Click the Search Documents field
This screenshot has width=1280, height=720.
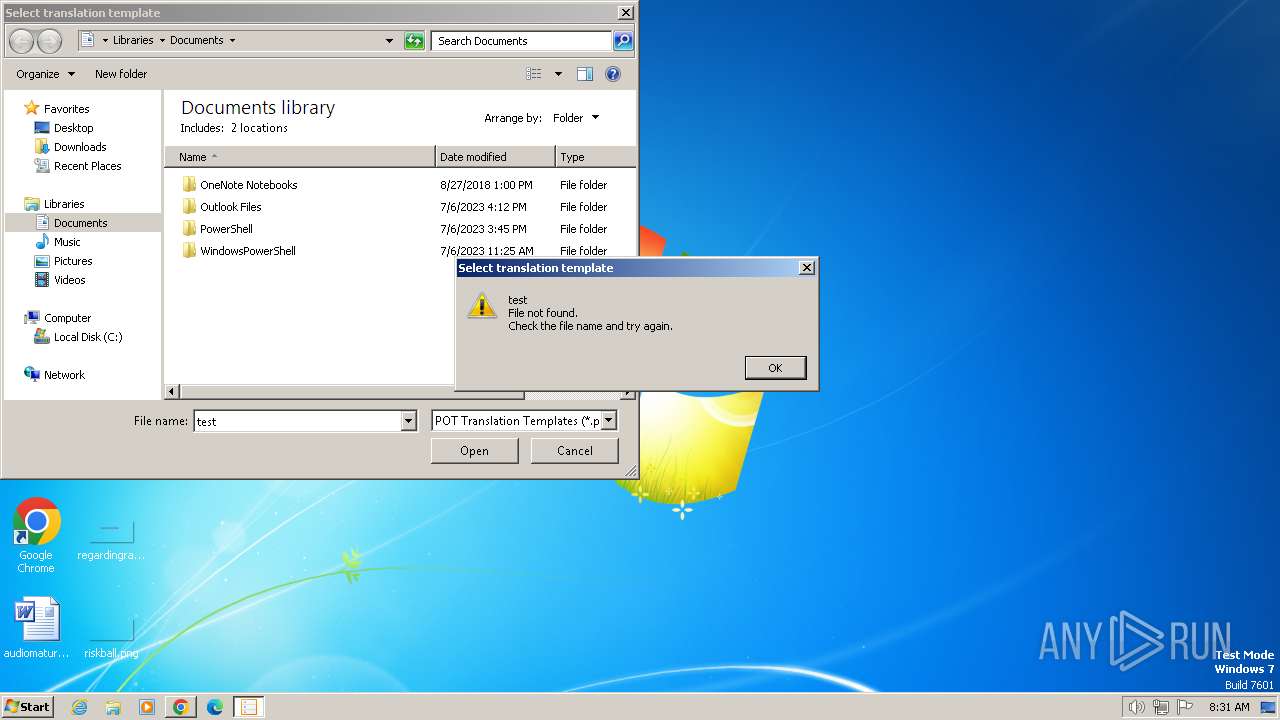point(522,41)
